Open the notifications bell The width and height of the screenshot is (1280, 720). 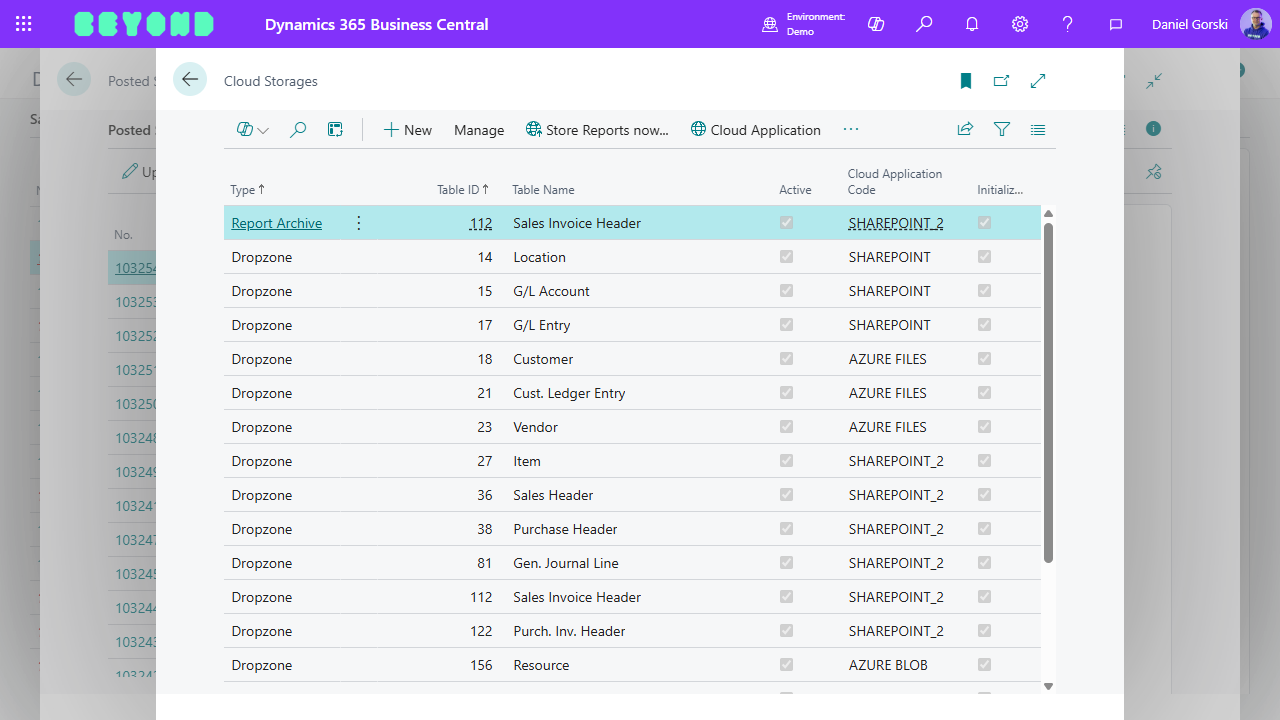[x=972, y=24]
